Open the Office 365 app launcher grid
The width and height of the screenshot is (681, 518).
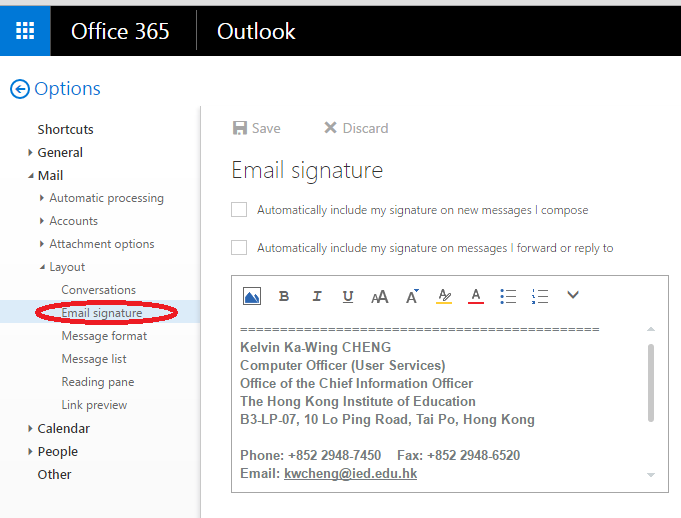pos(25,31)
